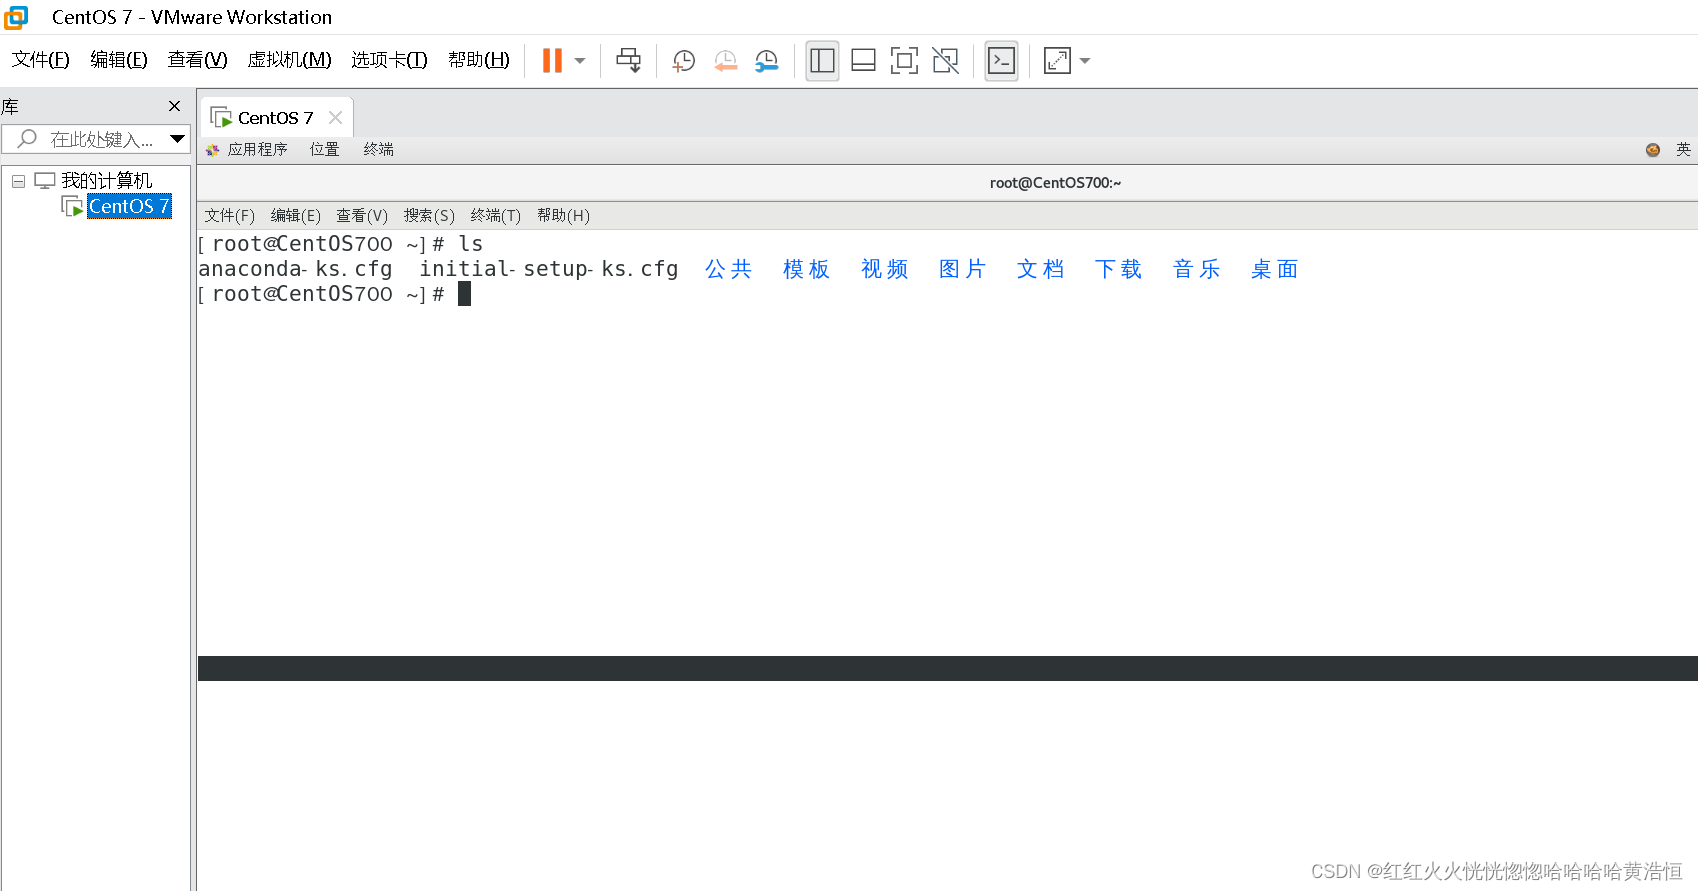Open terminal 终端(T) menu

(496, 216)
